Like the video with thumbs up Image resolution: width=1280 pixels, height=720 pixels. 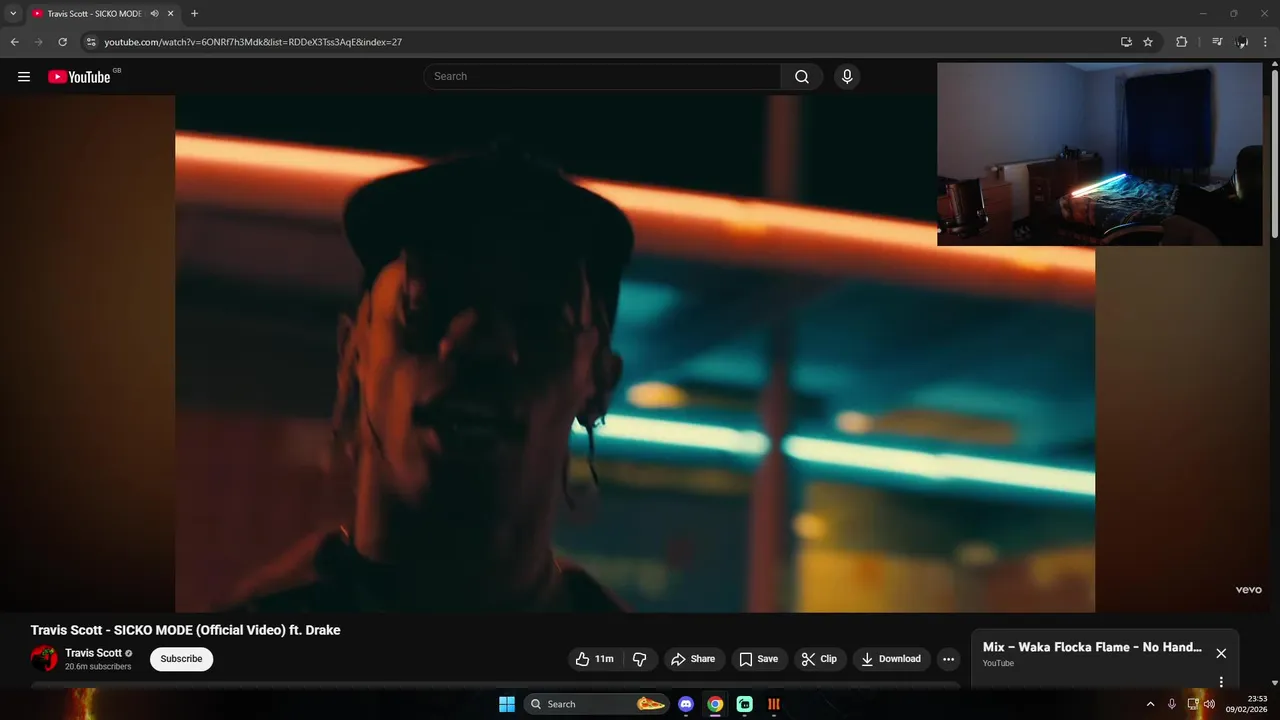595,659
